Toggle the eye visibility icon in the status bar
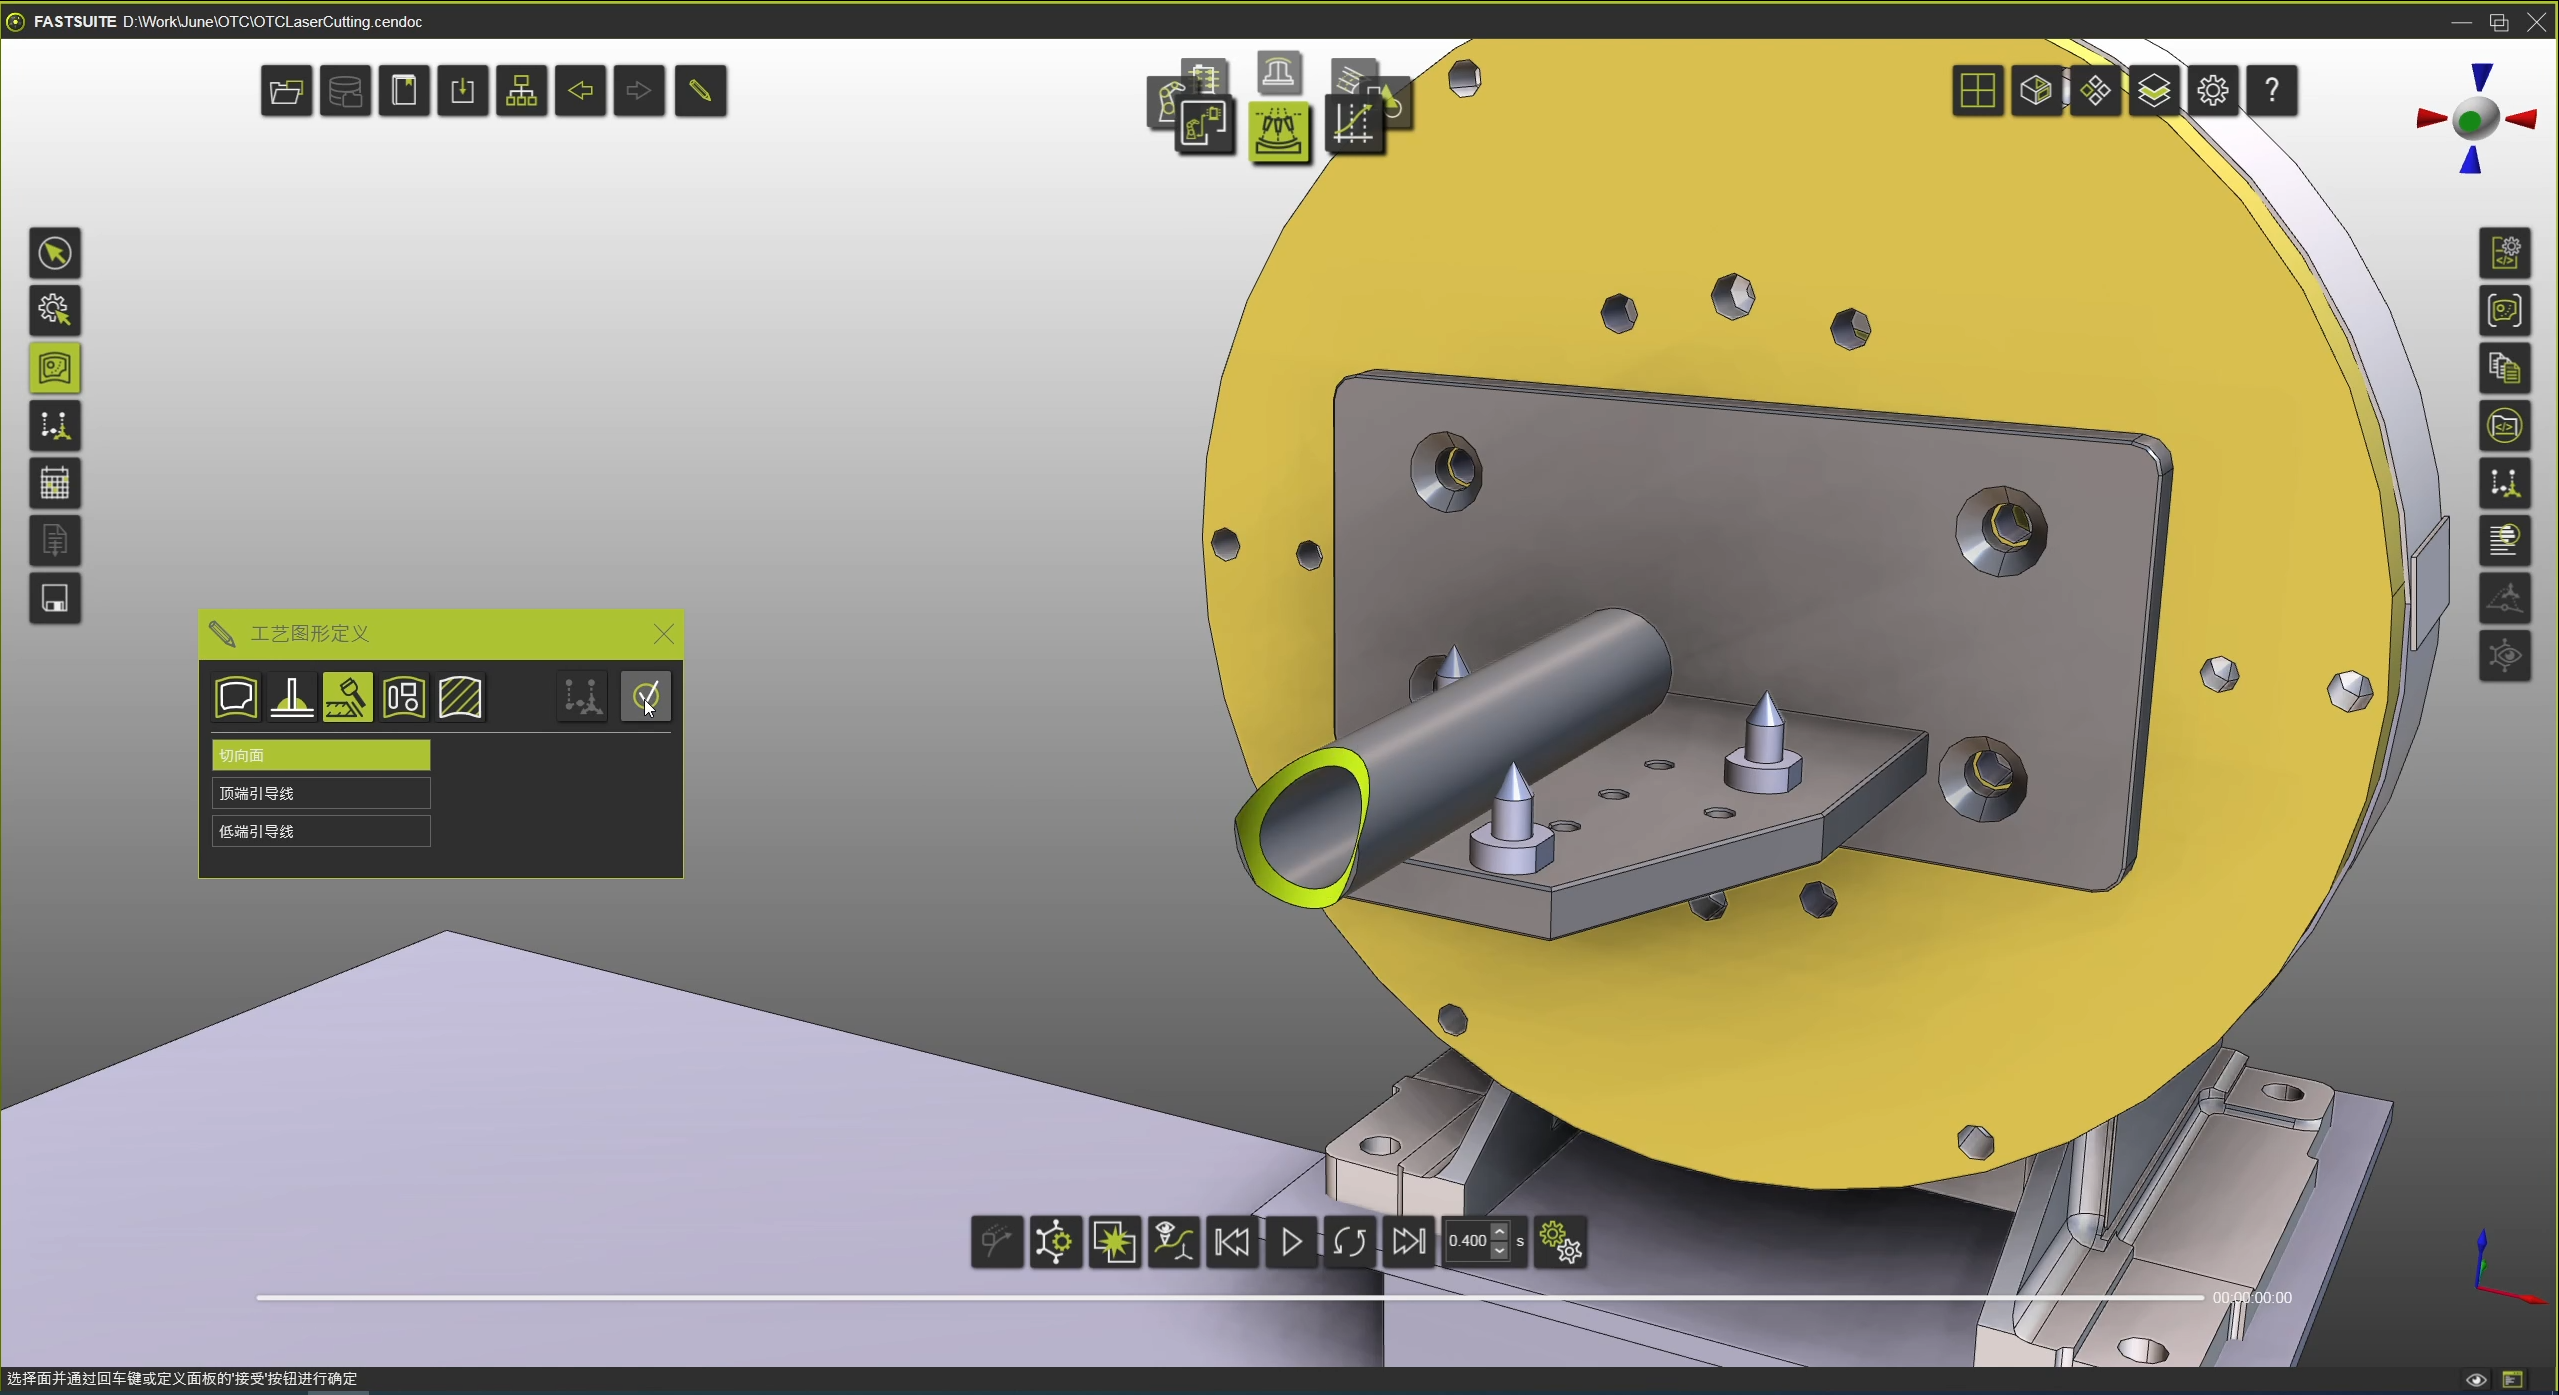The width and height of the screenshot is (2559, 1395). 2476,1380
